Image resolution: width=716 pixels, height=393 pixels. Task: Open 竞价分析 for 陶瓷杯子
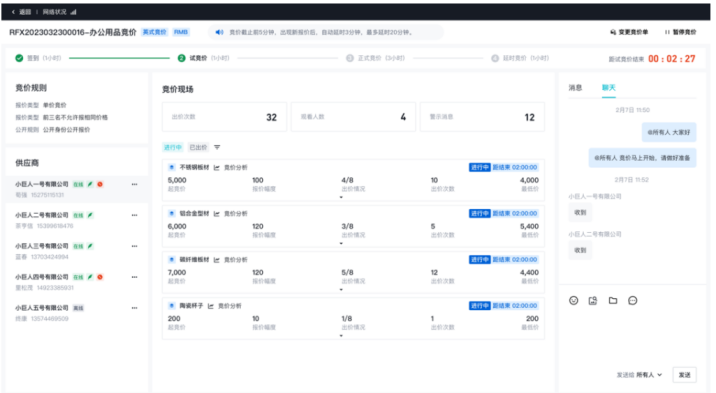[x=230, y=306]
